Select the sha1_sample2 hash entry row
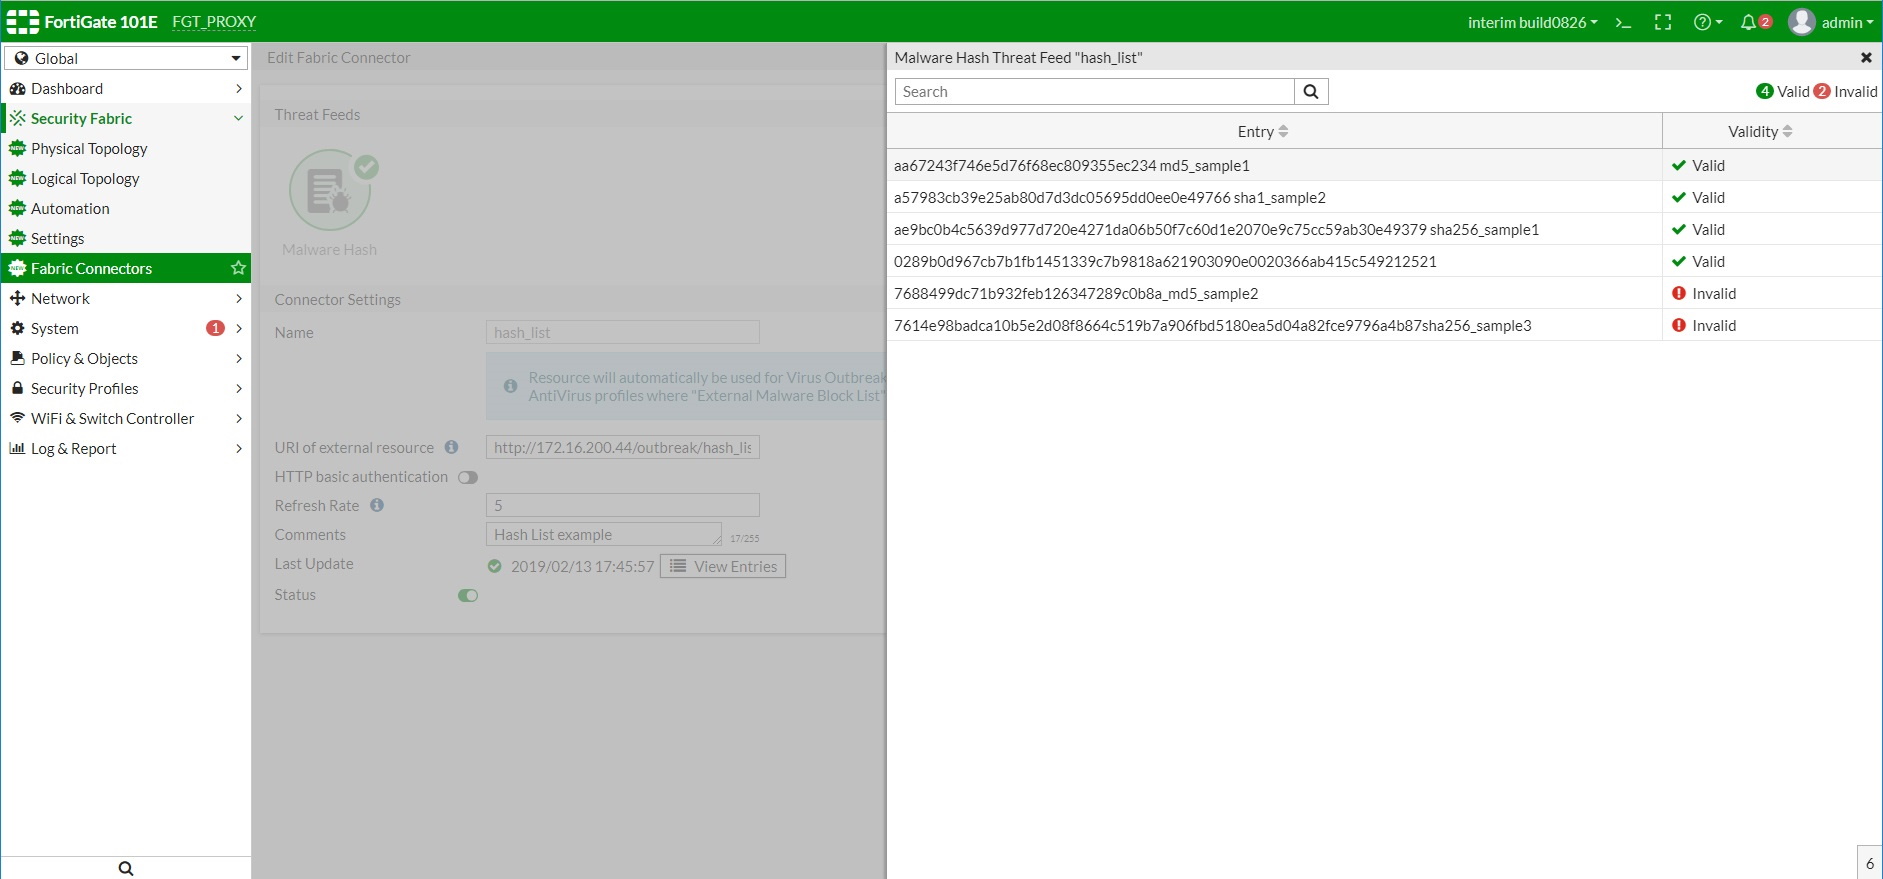Image resolution: width=1883 pixels, height=879 pixels. [x=1384, y=197]
